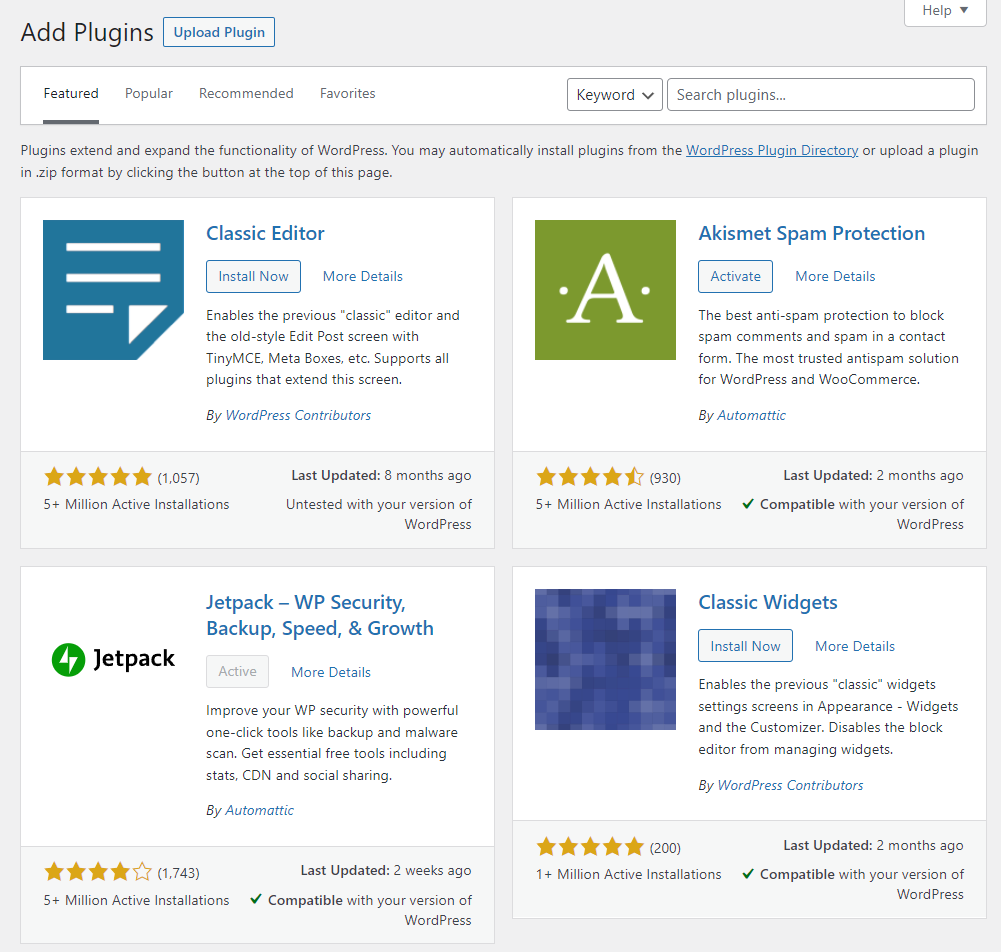Click Classic Widgets' star rating
The height and width of the screenshot is (952, 1001).
[x=591, y=847]
